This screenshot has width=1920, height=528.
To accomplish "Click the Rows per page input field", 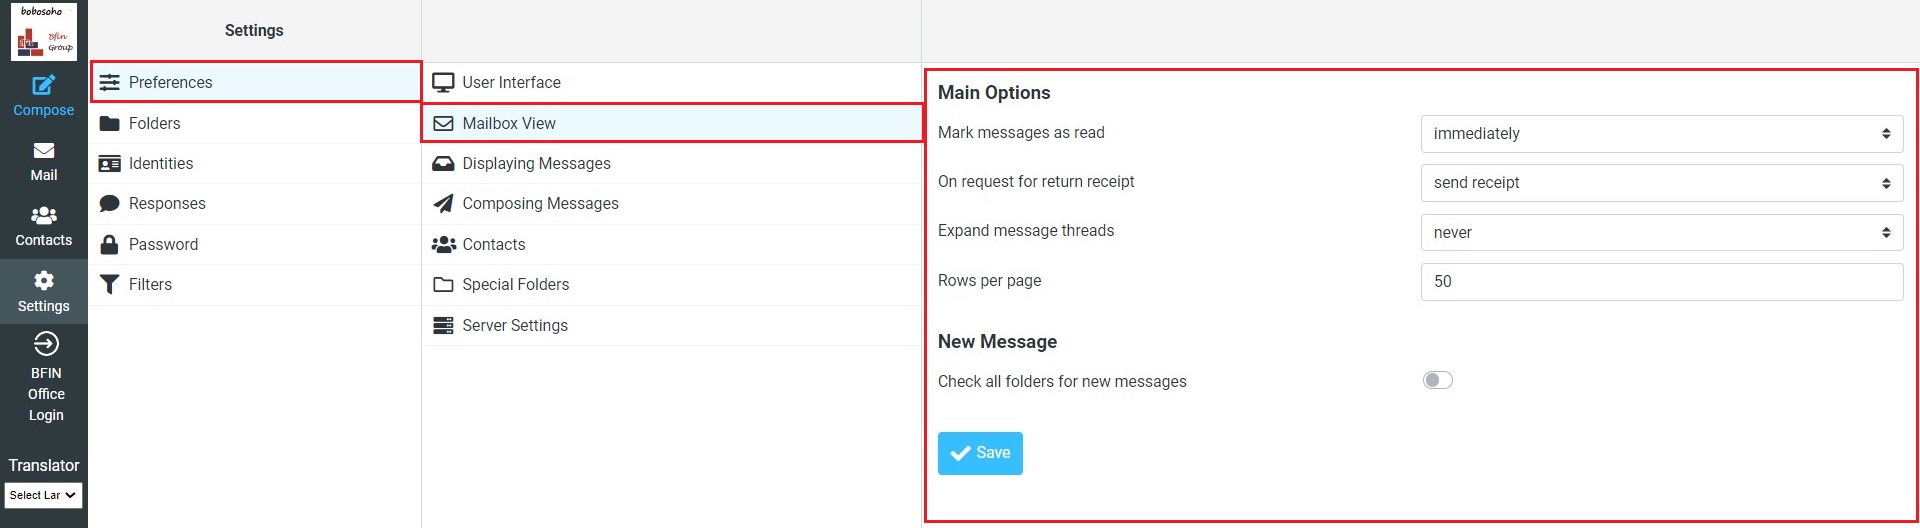I will pos(1661,281).
